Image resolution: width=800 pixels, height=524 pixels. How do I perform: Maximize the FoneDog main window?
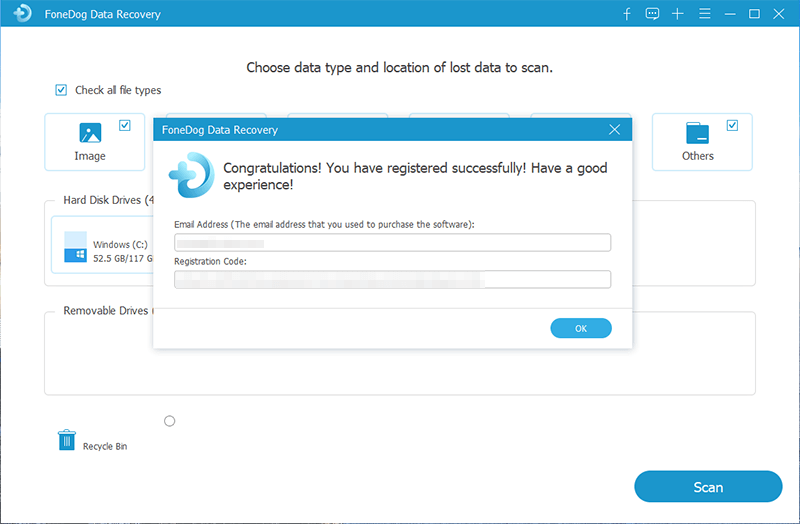pyautogui.click(x=754, y=14)
